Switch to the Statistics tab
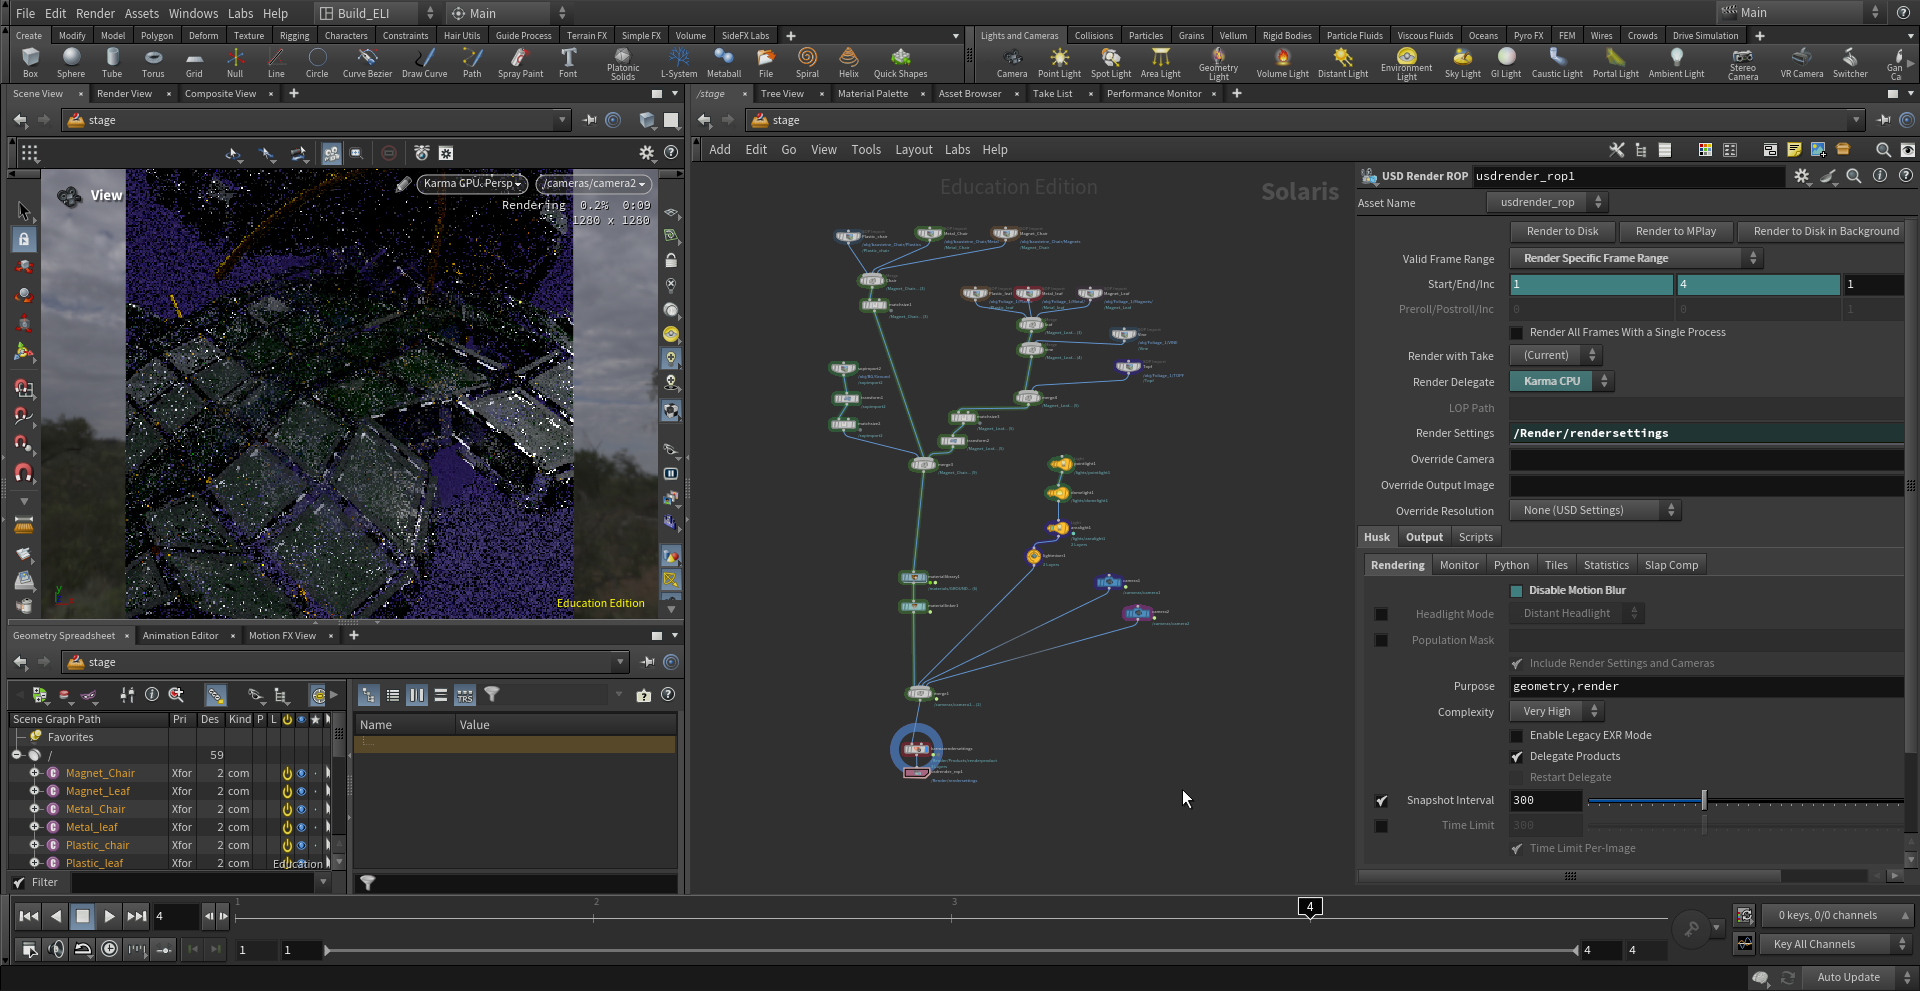Image resolution: width=1920 pixels, height=991 pixels. pyautogui.click(x=1606, y=566)
